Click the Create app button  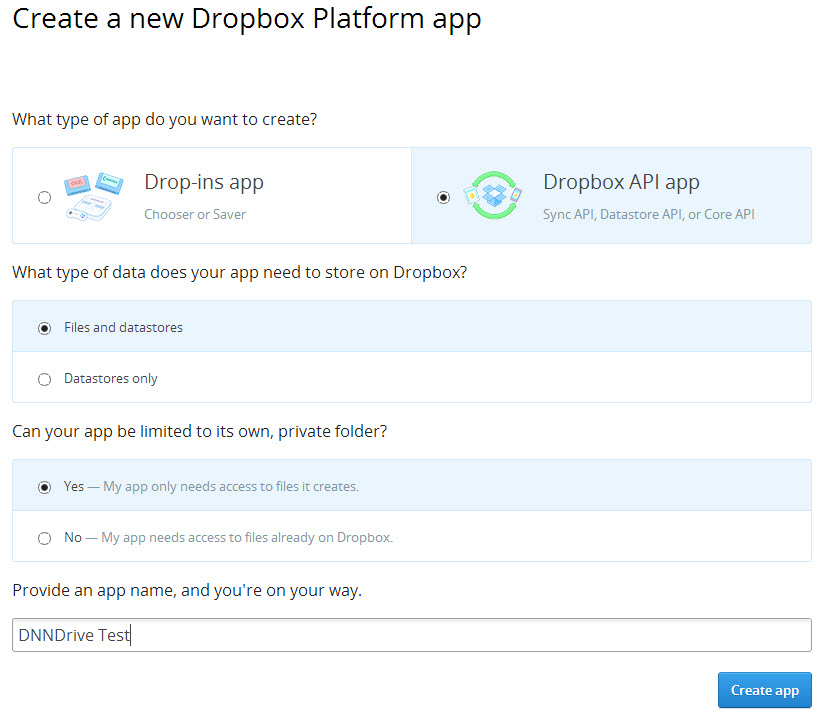point(764,690)
